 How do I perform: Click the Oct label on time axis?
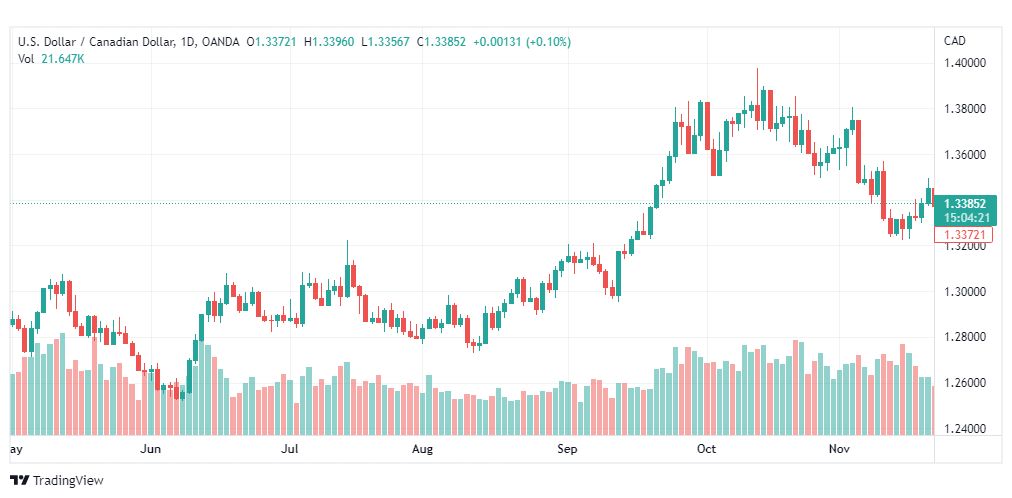[707, 450]
